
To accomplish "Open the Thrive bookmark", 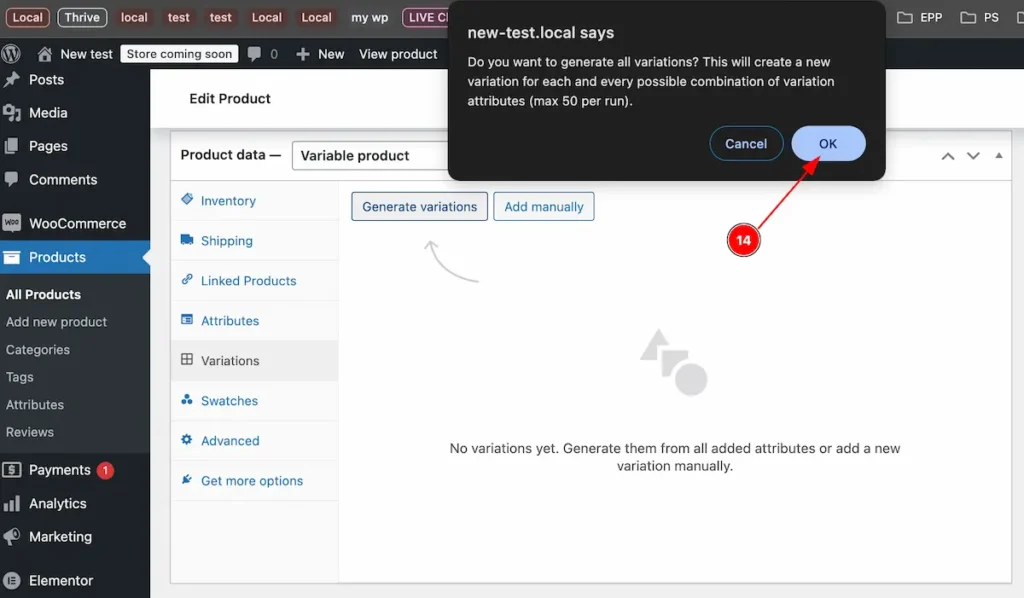I will (x=82, y=17).
